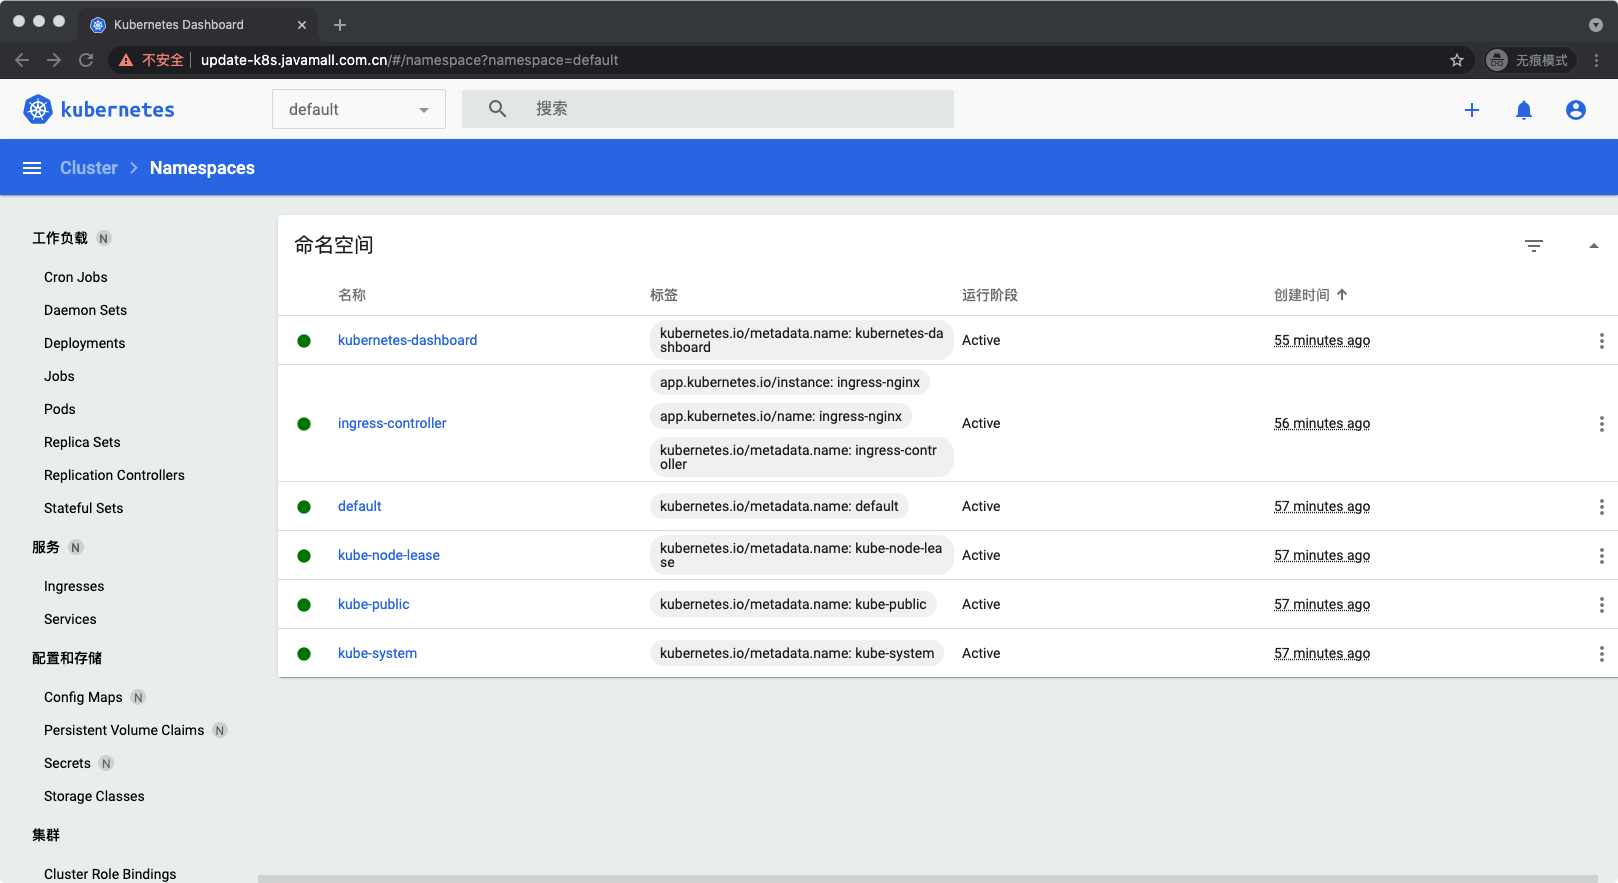Open Config Maps in sidebar

click(83, 697)
